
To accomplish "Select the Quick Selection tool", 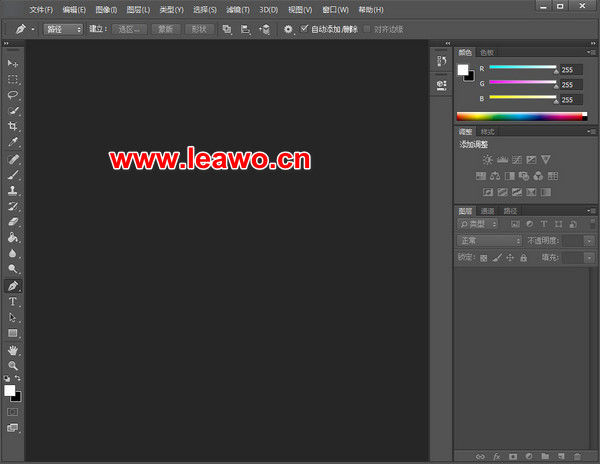I will tap(13, 111).
